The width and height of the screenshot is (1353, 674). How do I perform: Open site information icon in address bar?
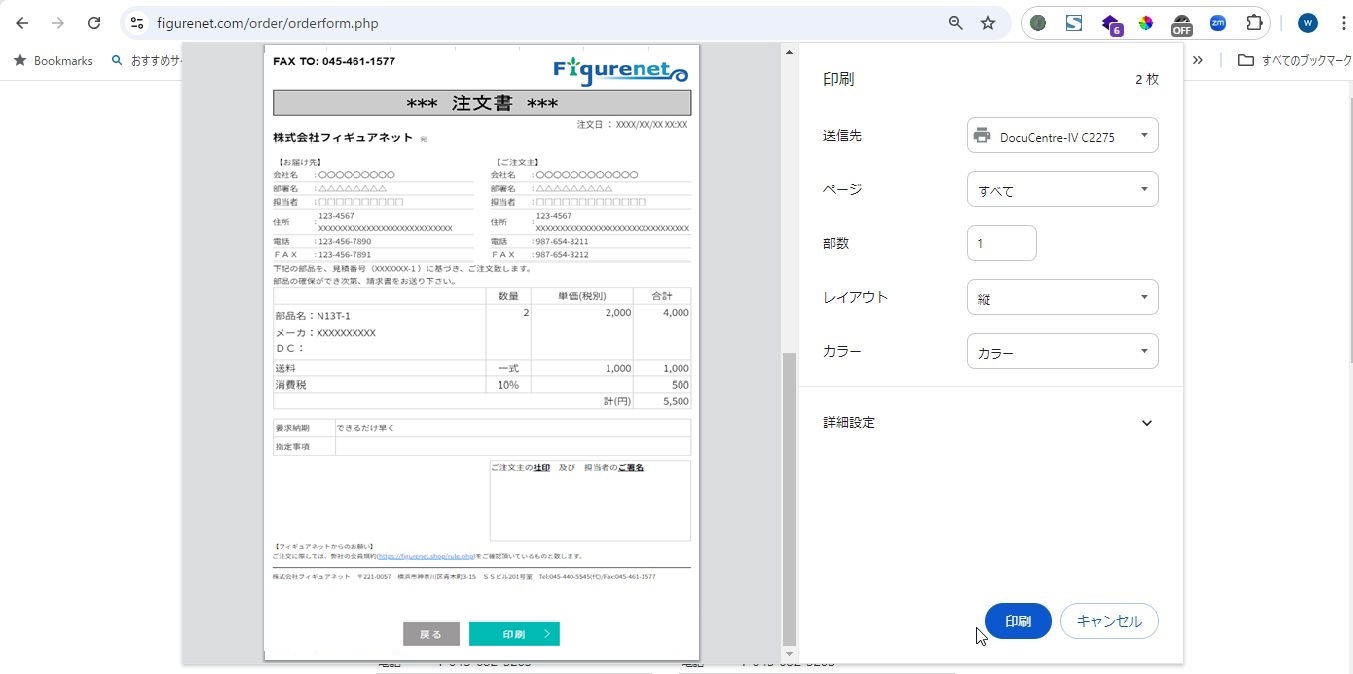[x=137, y=23]
